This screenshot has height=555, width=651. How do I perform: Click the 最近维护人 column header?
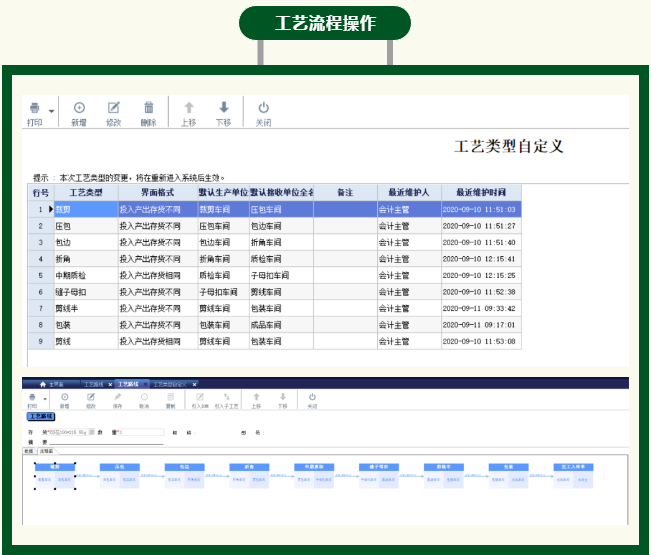coord(409,193)
